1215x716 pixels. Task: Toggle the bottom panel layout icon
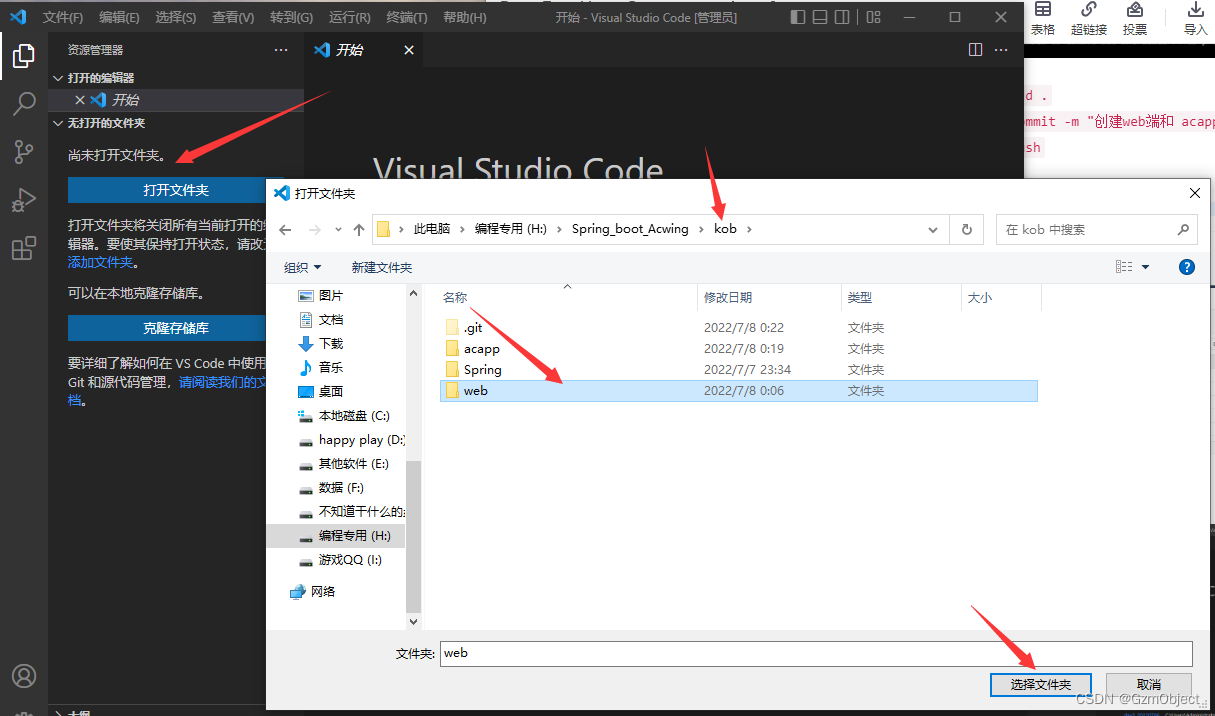click(821, 17)
